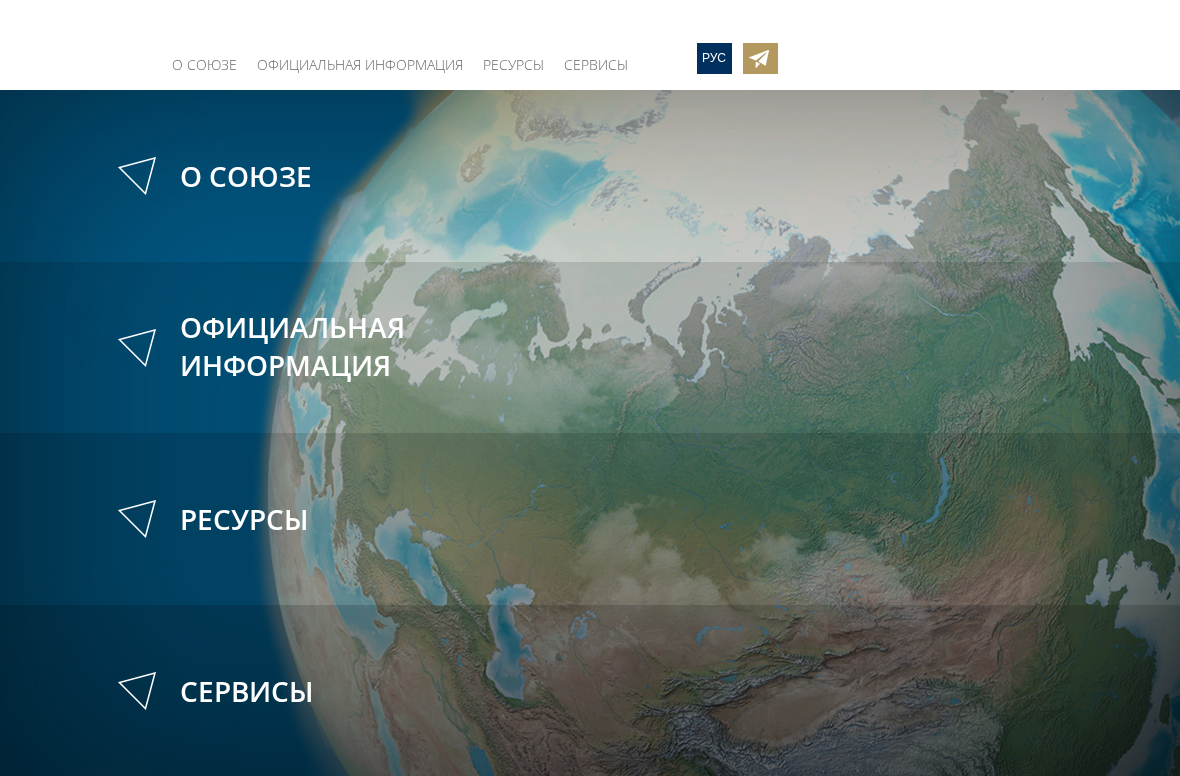This screenshot has height=776, width=1180.
Task: Expand triangle beside large ОФИЦИАЛЬНАЯ ИНФОРМАЦИЯ heading
Action: [x=138, y=348]
